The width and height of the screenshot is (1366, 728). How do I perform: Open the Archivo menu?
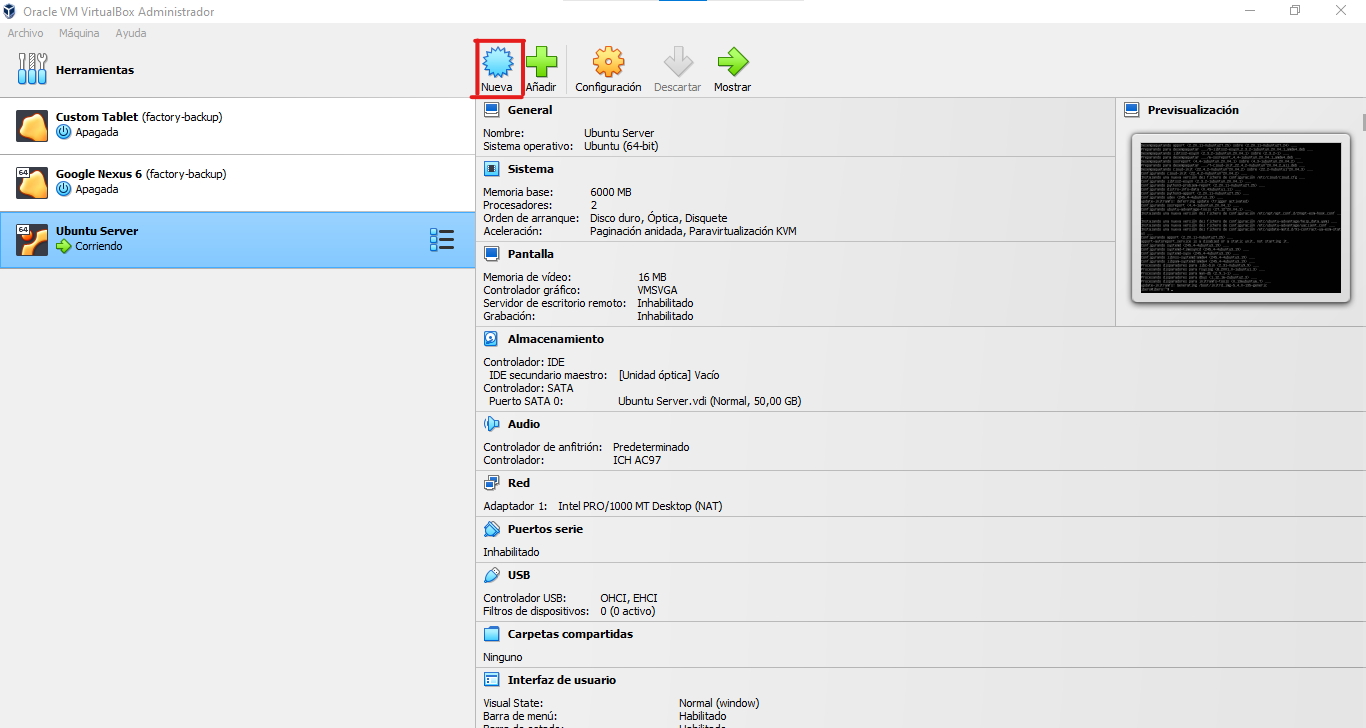point(25,33)
